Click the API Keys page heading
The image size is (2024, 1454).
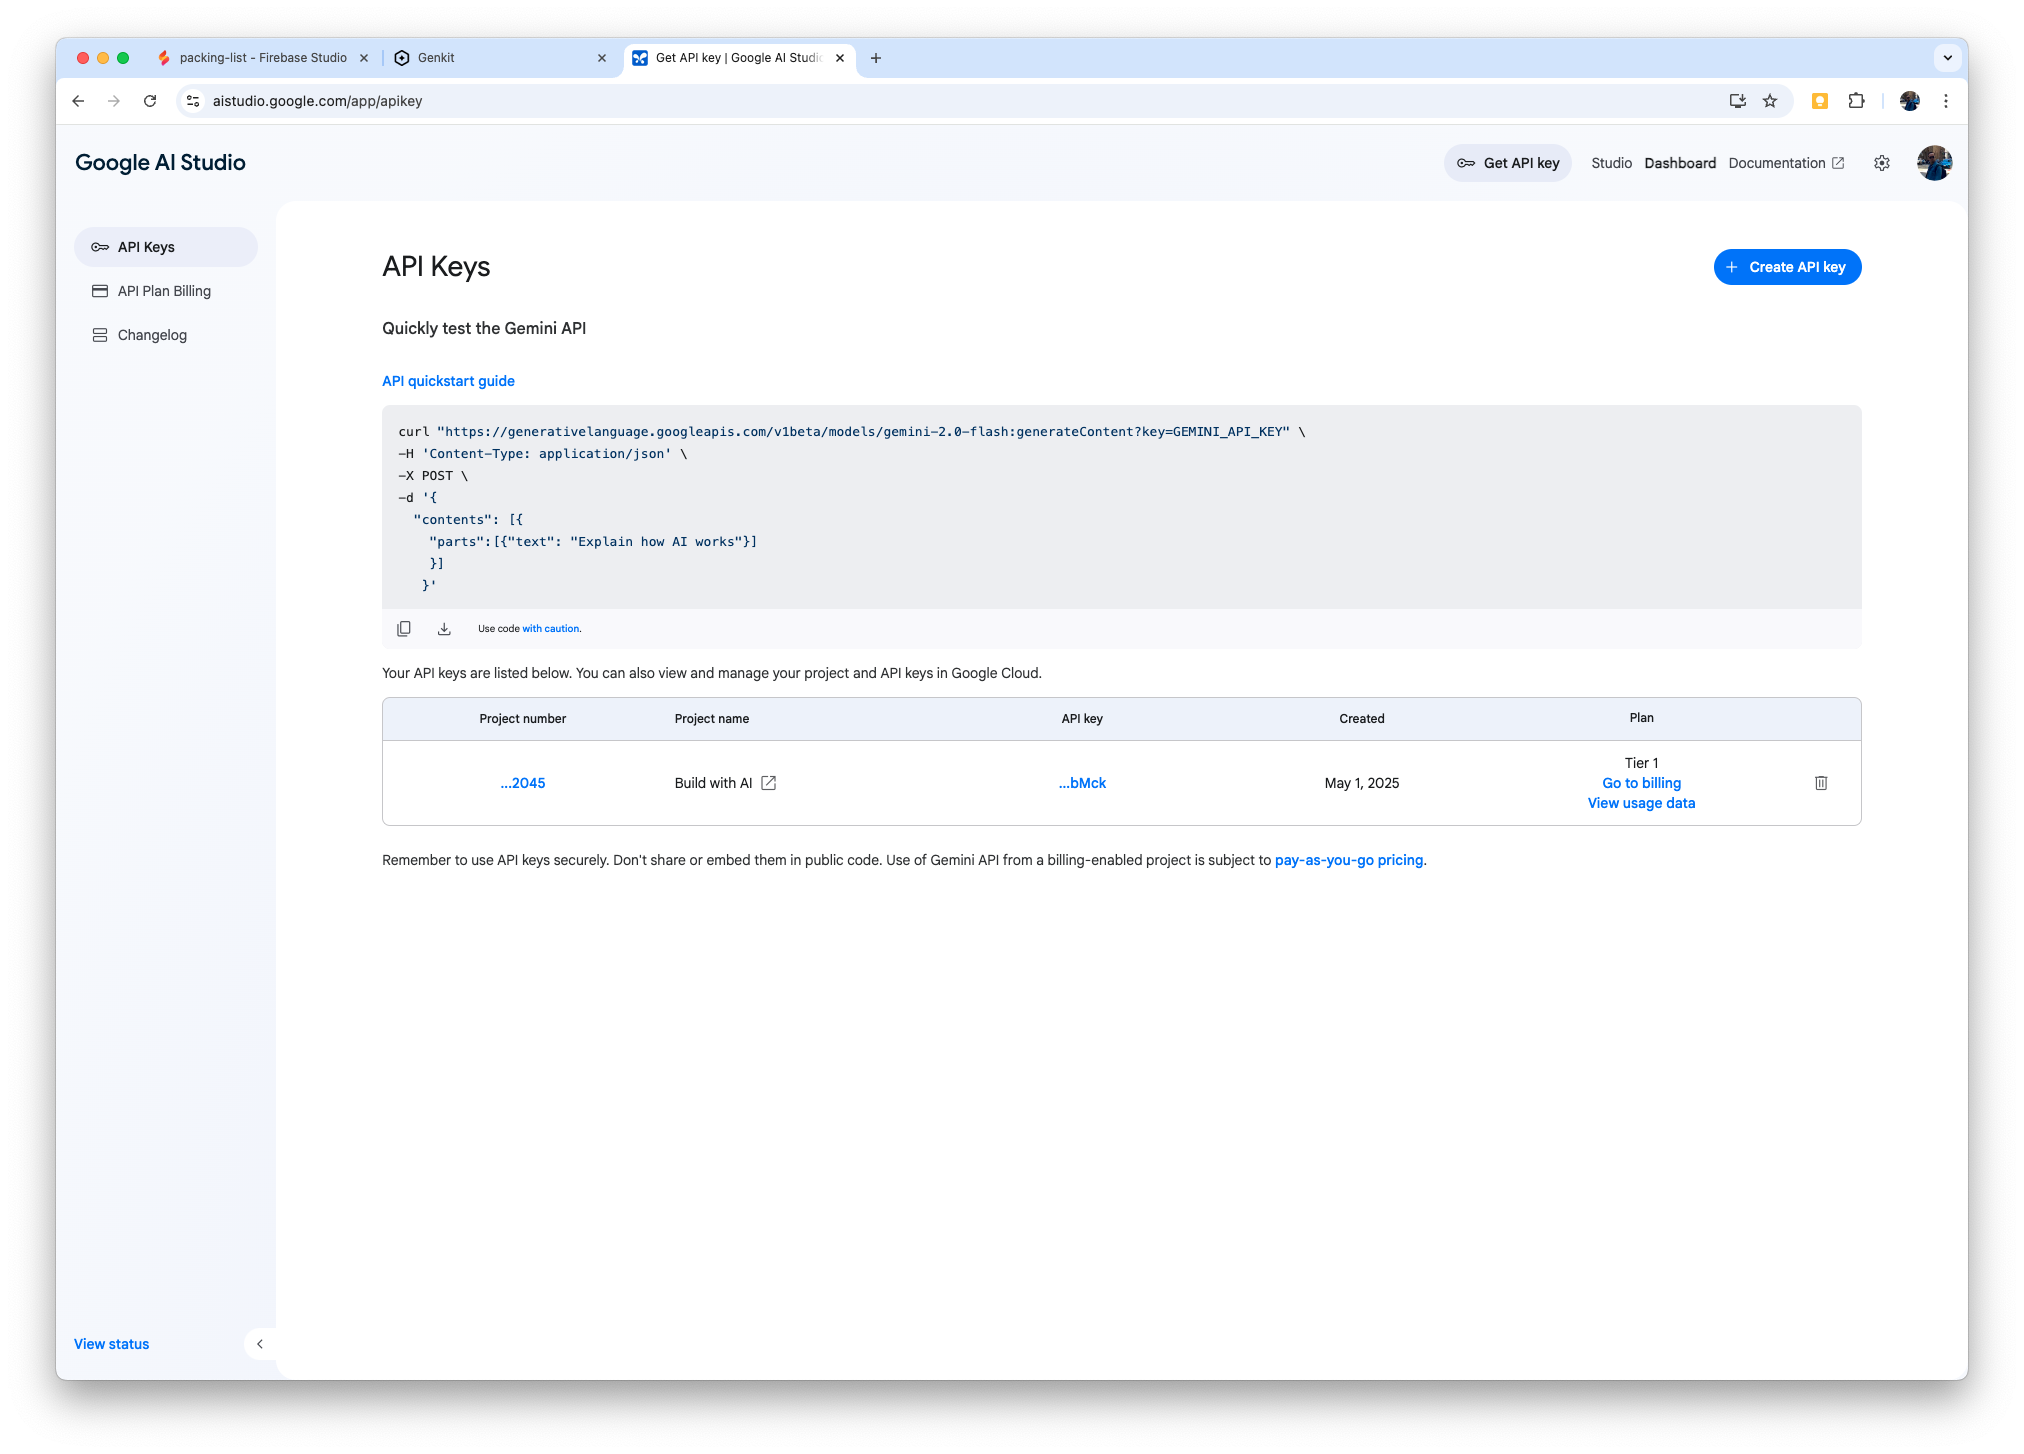tap(436, 267)
